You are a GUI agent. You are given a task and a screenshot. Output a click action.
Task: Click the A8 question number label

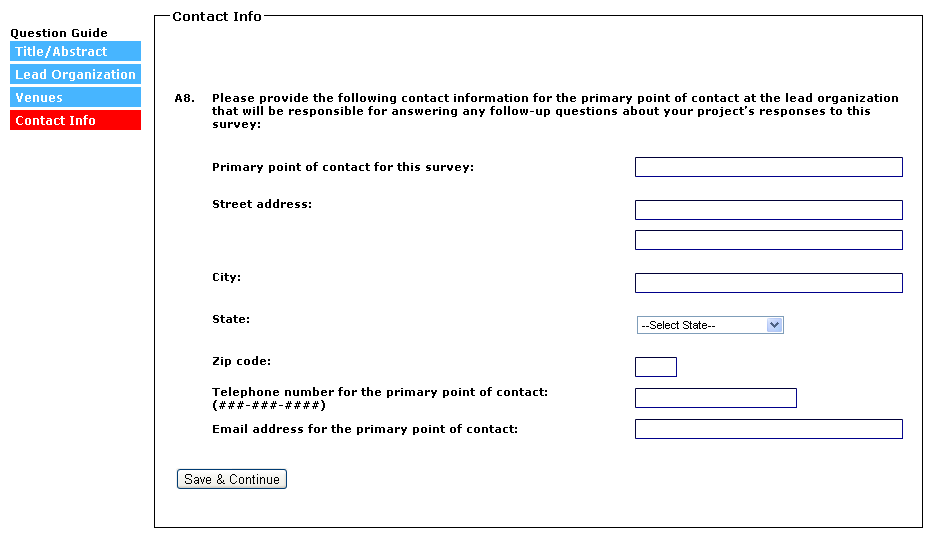click(x=184, y=98)
